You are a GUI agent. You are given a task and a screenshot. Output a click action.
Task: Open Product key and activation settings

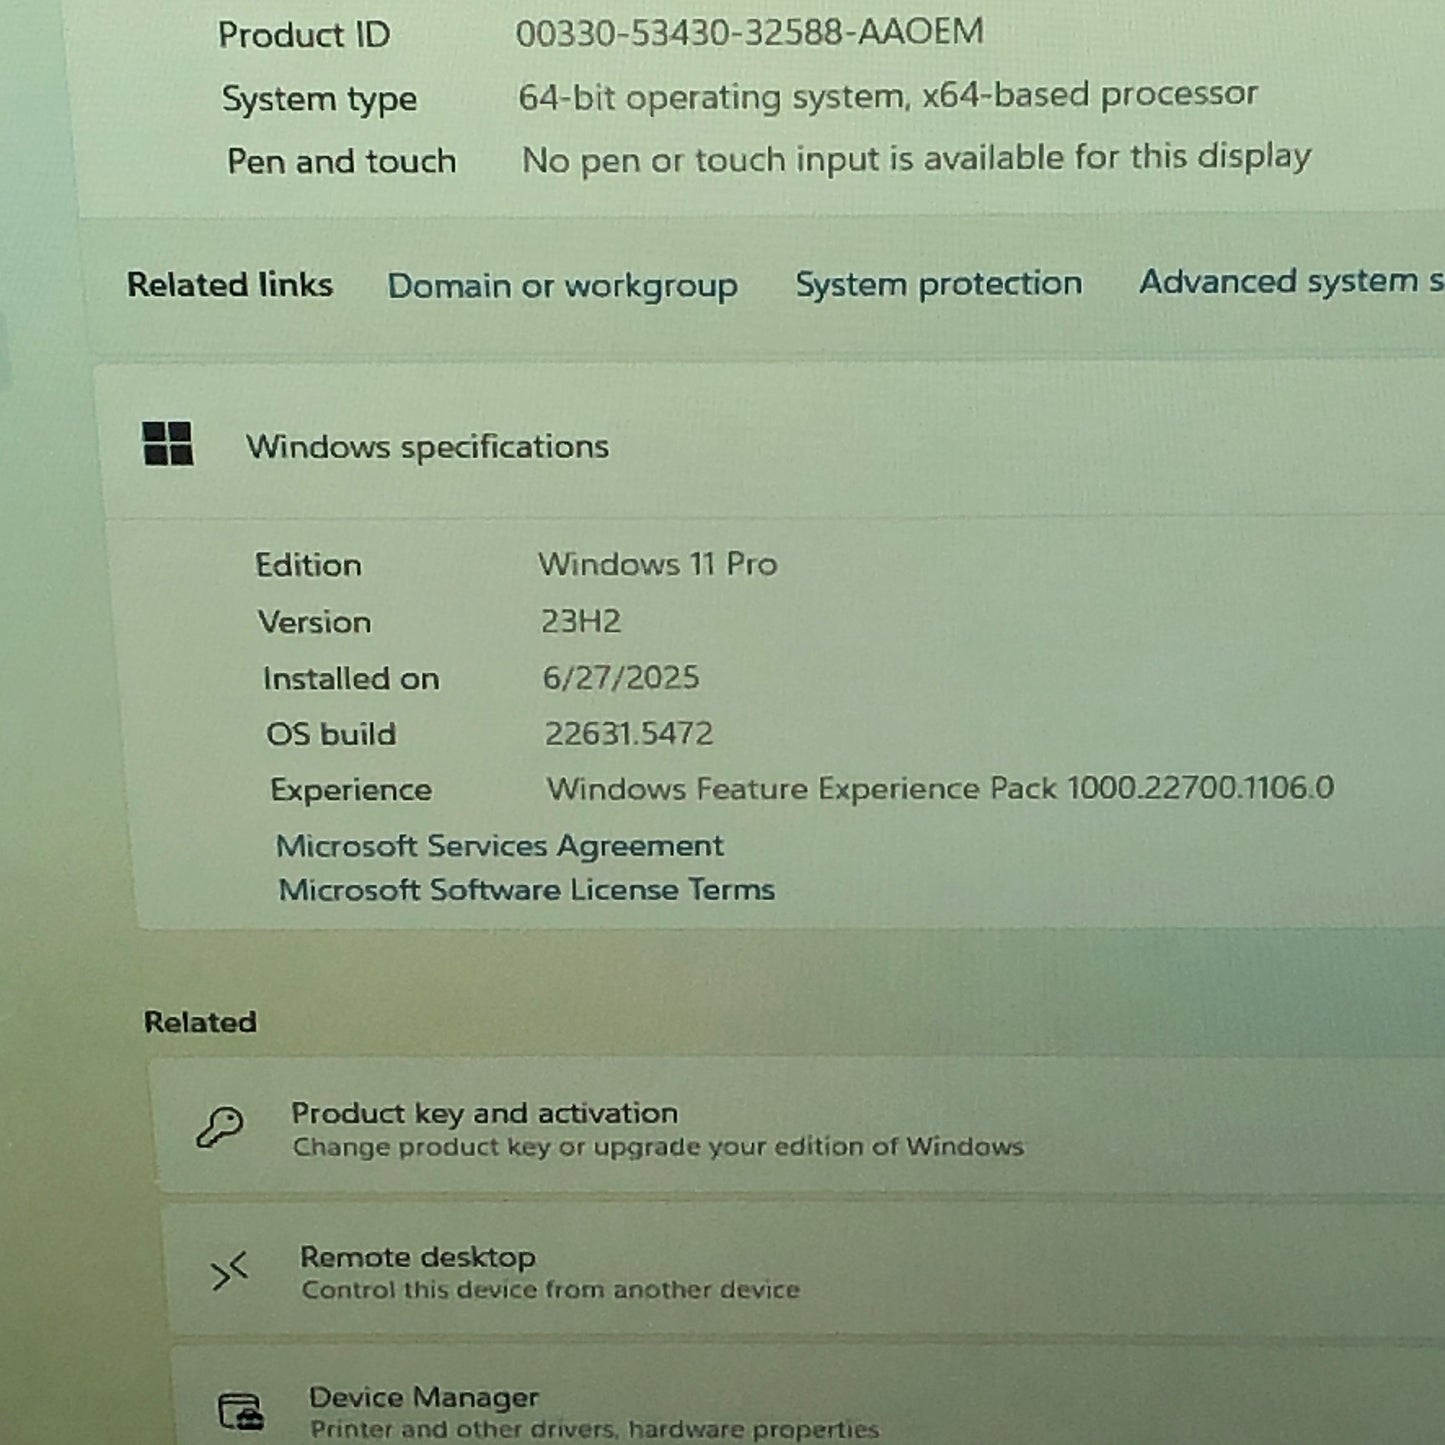pyautogui.click(x=484, y=1113)
